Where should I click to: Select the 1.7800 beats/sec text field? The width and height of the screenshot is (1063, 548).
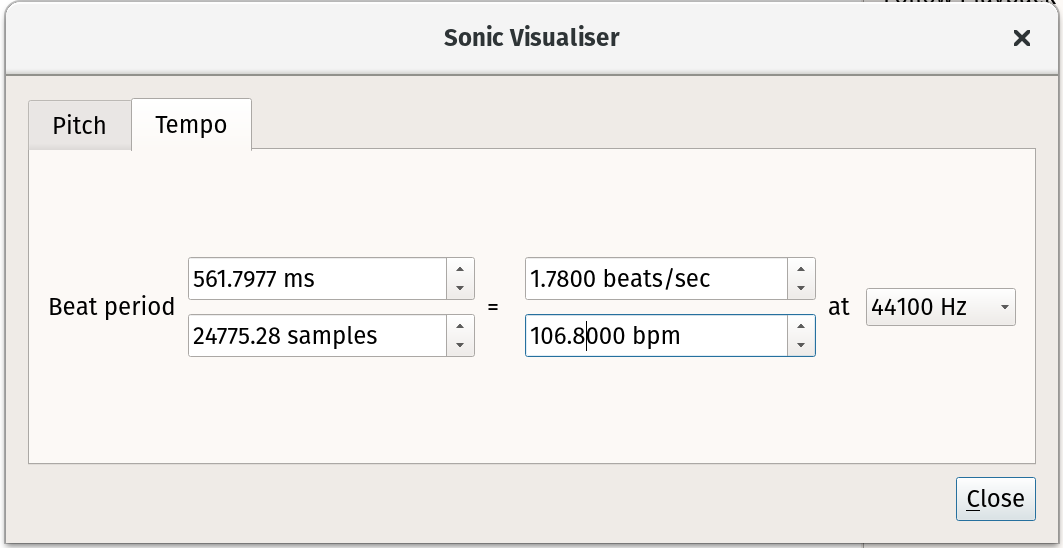[x=655, y=279]
